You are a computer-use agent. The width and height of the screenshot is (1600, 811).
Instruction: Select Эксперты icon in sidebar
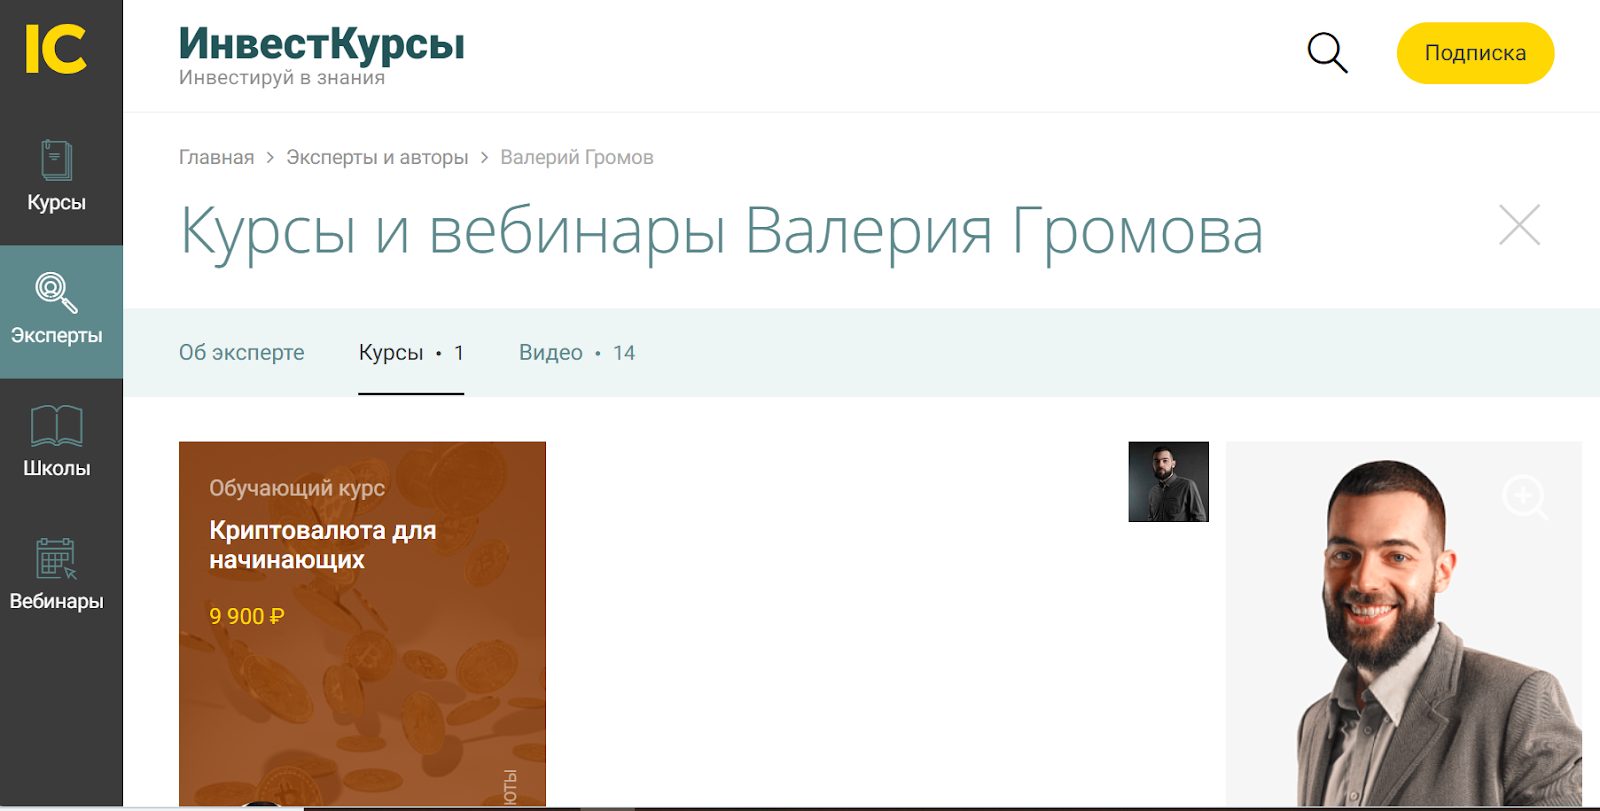click(x=56, y=292)
